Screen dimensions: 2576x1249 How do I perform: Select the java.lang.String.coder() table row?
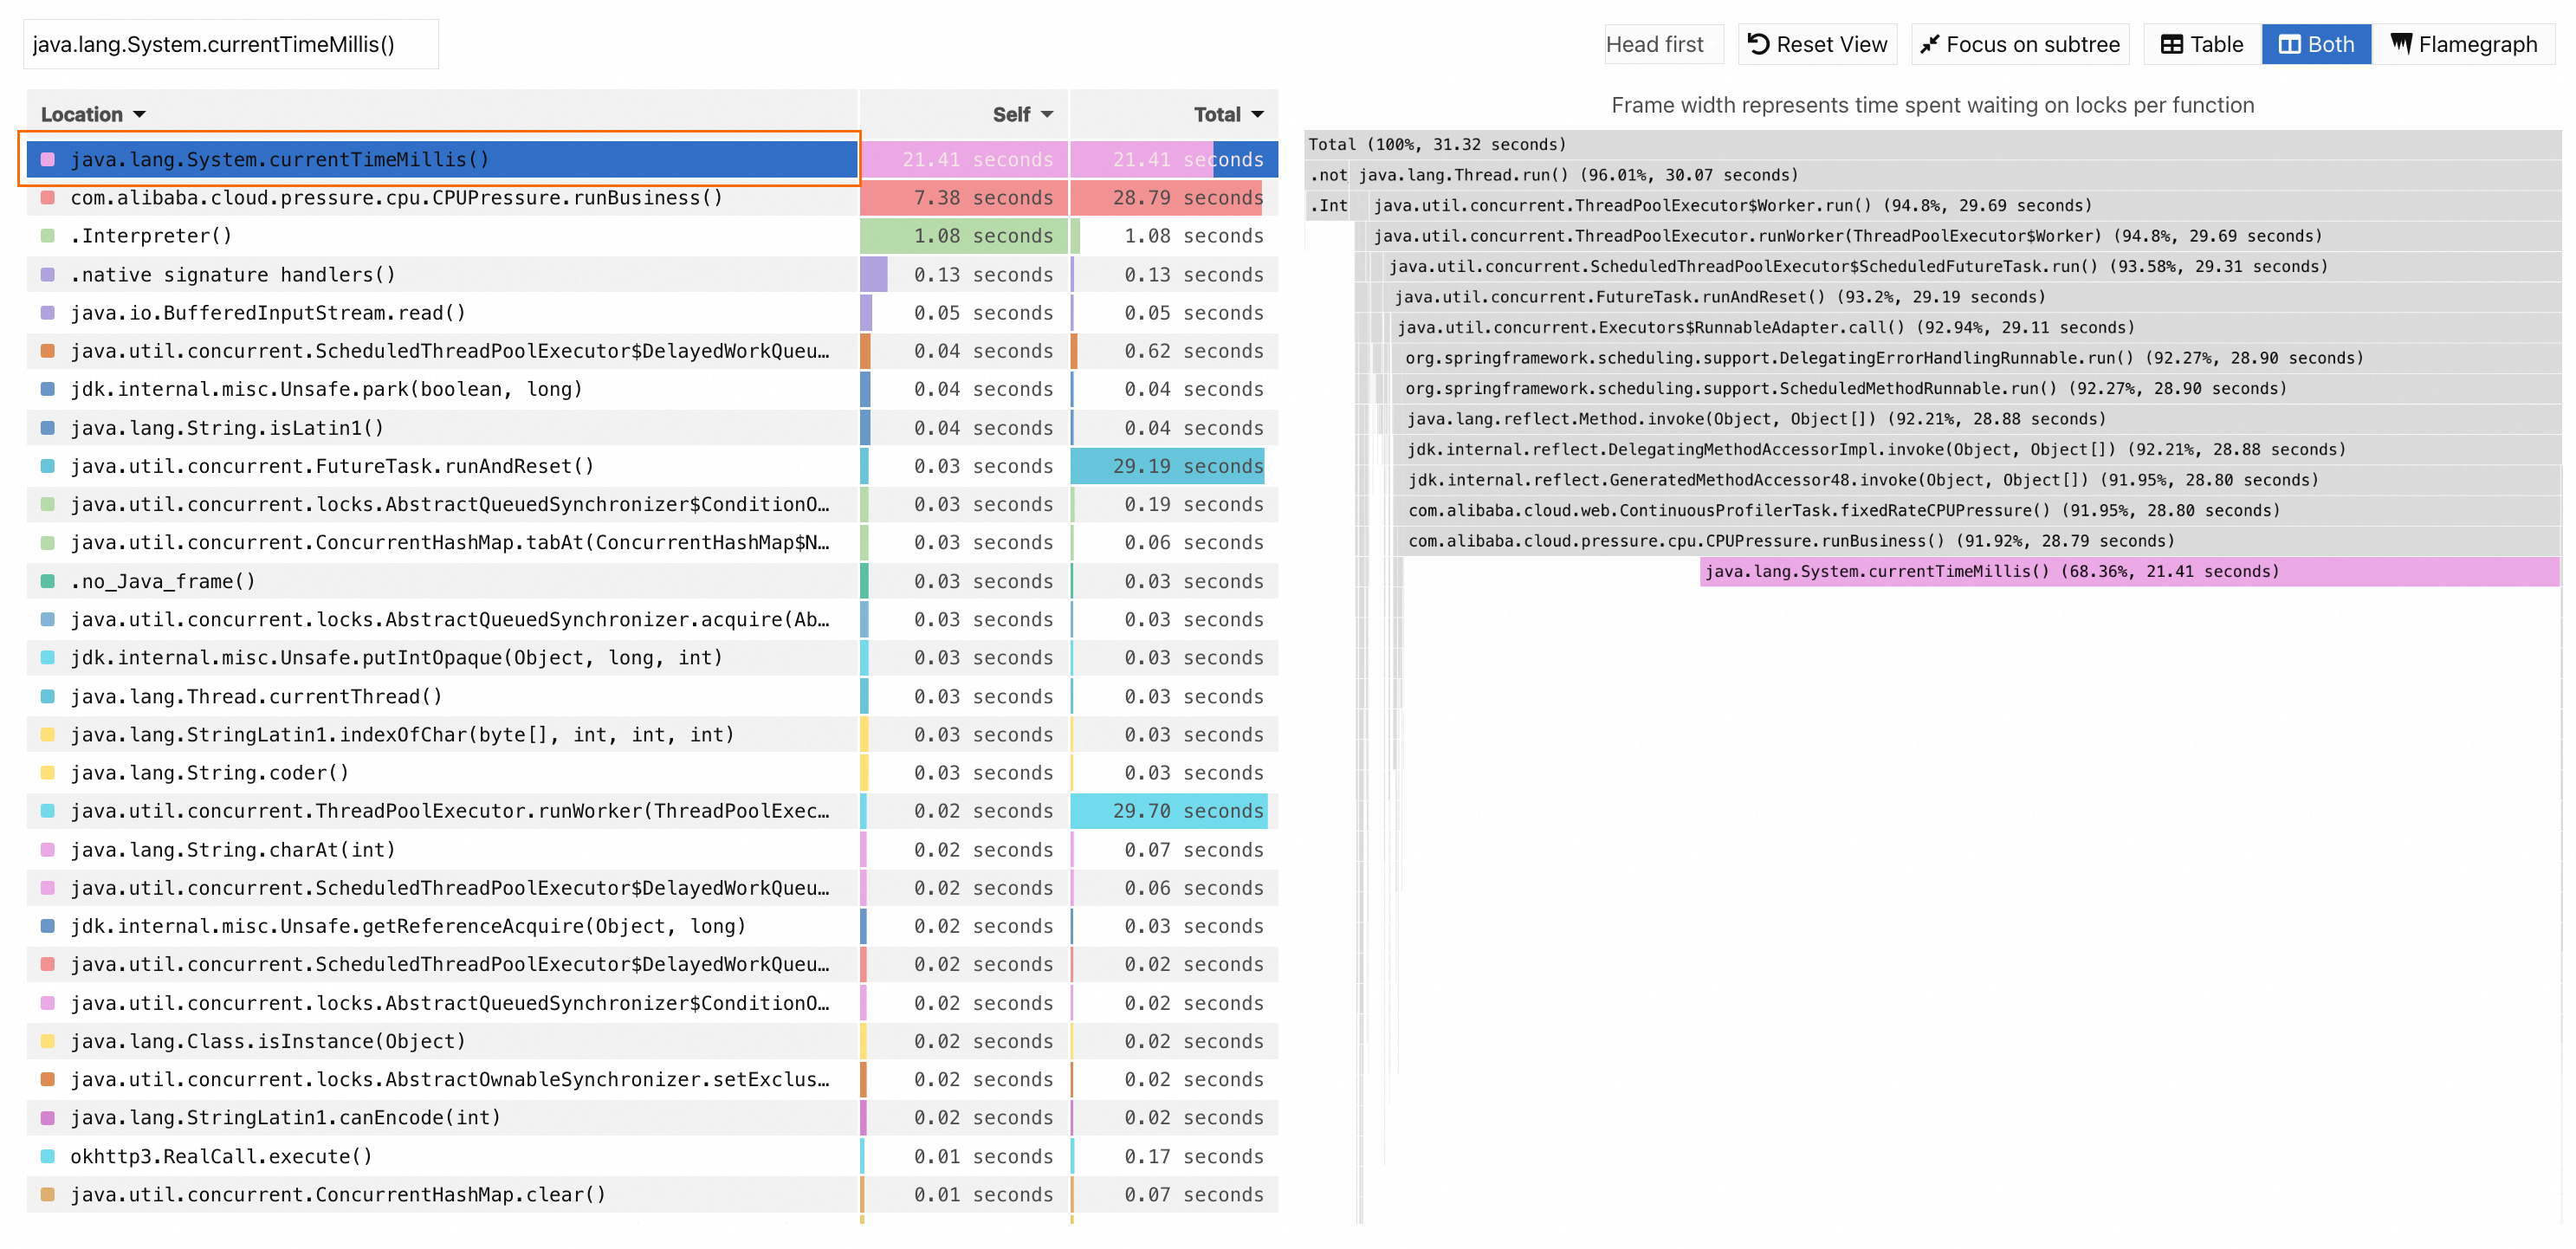[x=210, y=773]
